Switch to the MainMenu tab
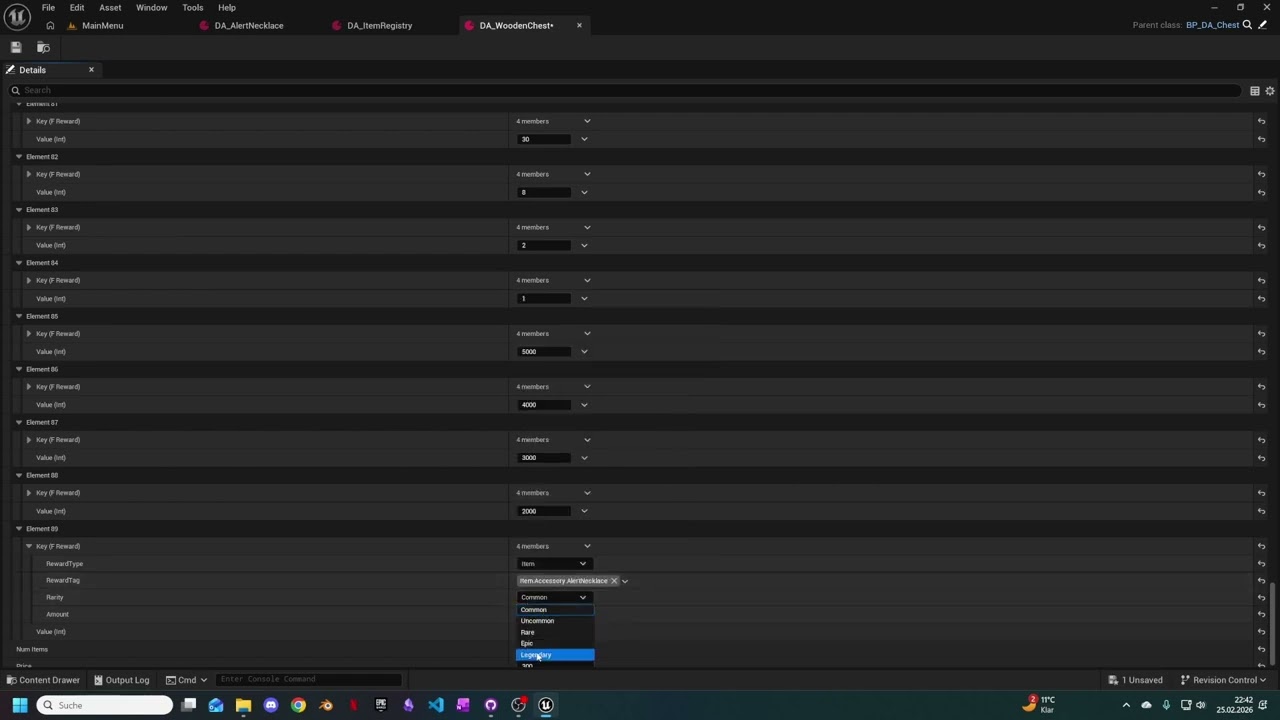The width and height of the screenshot is (1280, 720). coord(103,25)
